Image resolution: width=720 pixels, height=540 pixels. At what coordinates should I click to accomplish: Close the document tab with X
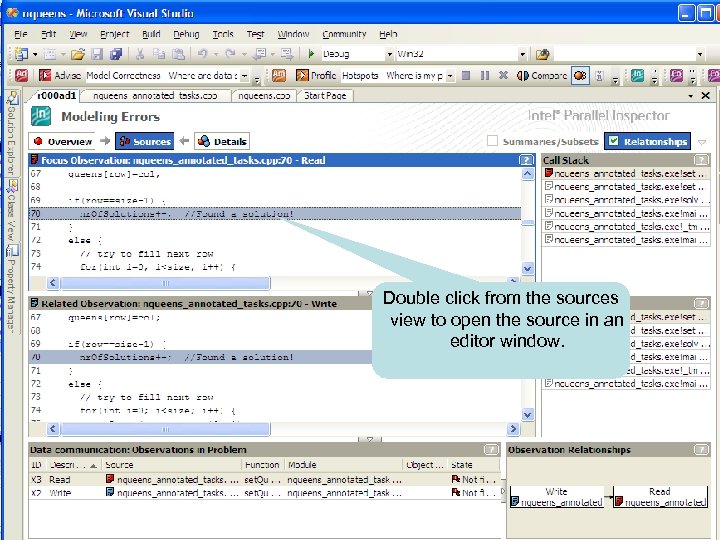(706, 96)
